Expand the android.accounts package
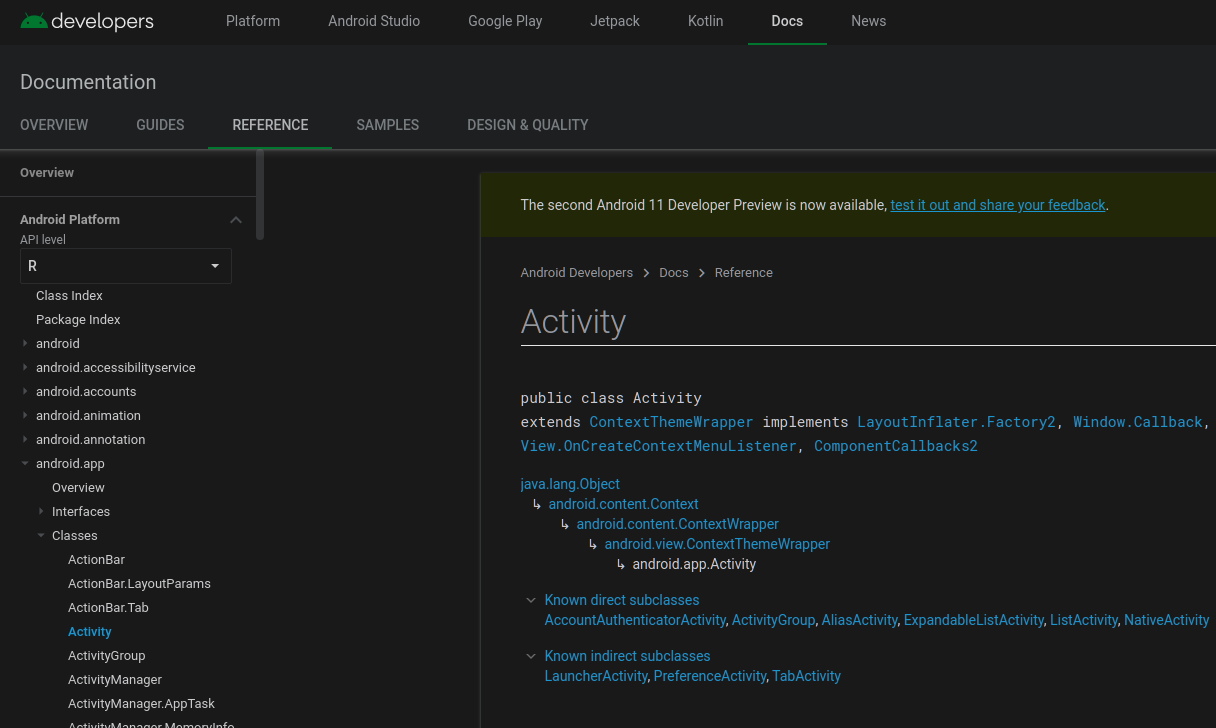1216x728 pixels. (25, 391)
